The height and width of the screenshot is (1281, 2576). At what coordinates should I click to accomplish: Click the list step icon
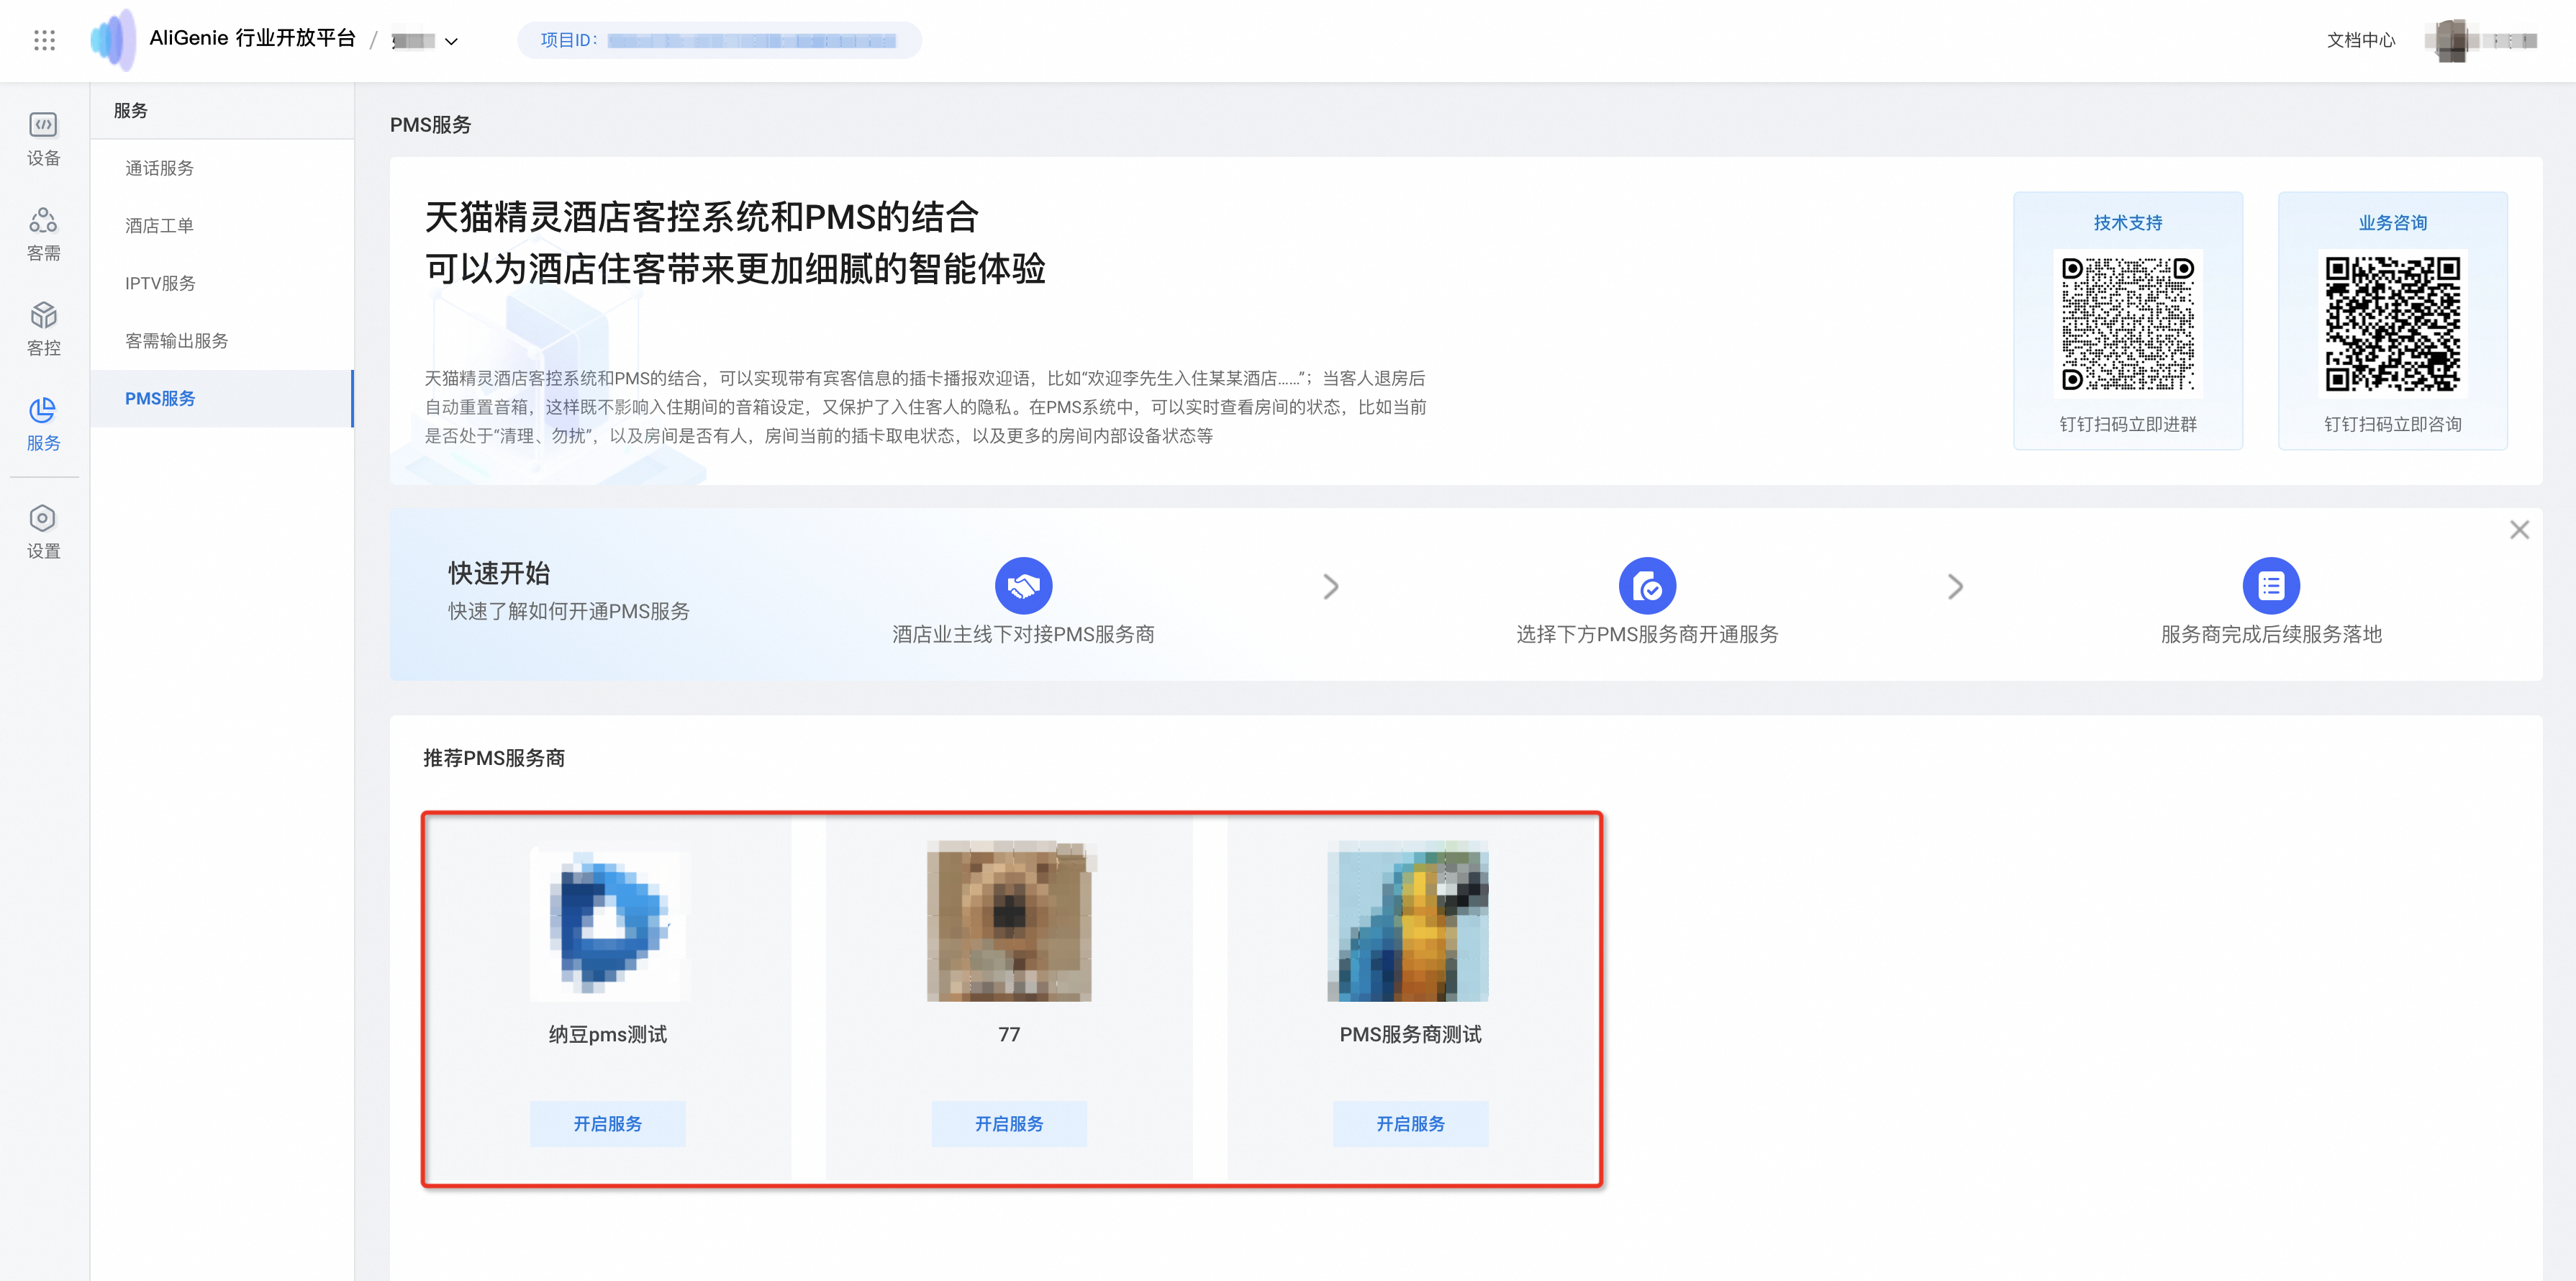[x=2271, y=586]
